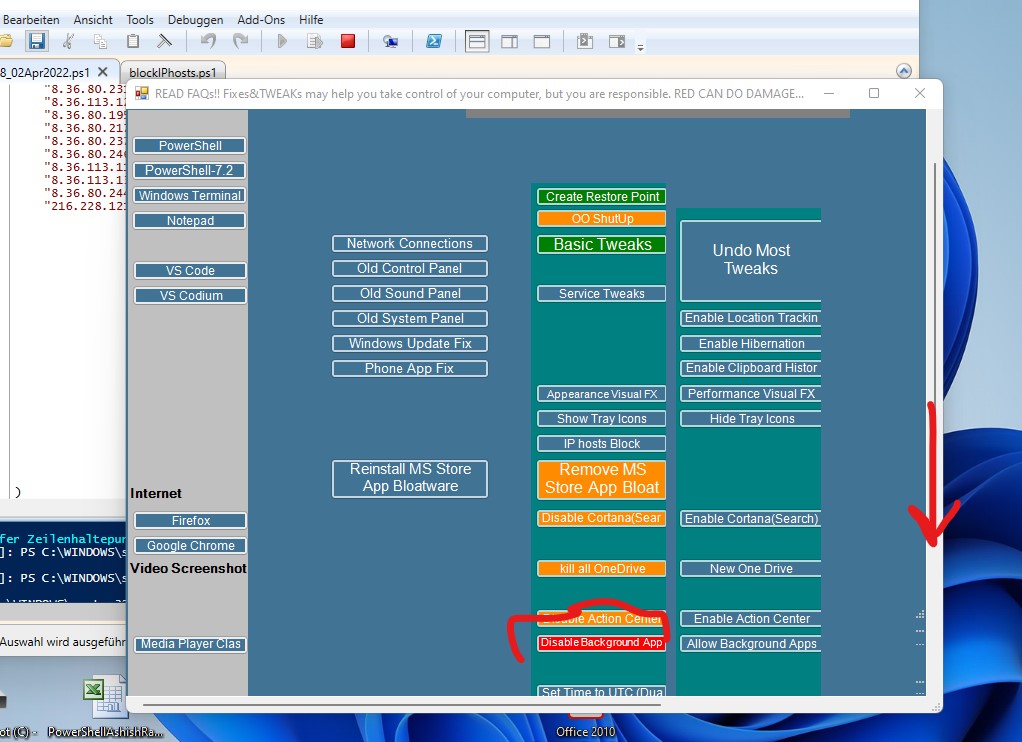
Task: Show script pane maximized layout icon
Action: point(542,42)
